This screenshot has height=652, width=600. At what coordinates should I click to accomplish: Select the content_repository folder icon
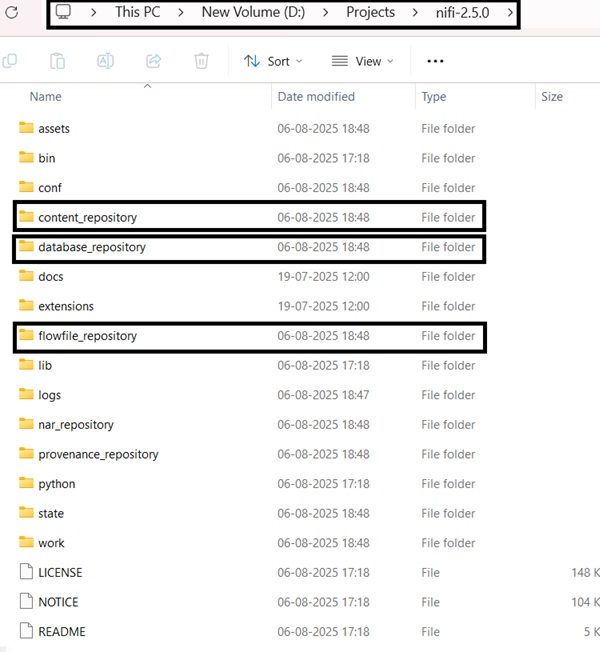click(26, 216)
